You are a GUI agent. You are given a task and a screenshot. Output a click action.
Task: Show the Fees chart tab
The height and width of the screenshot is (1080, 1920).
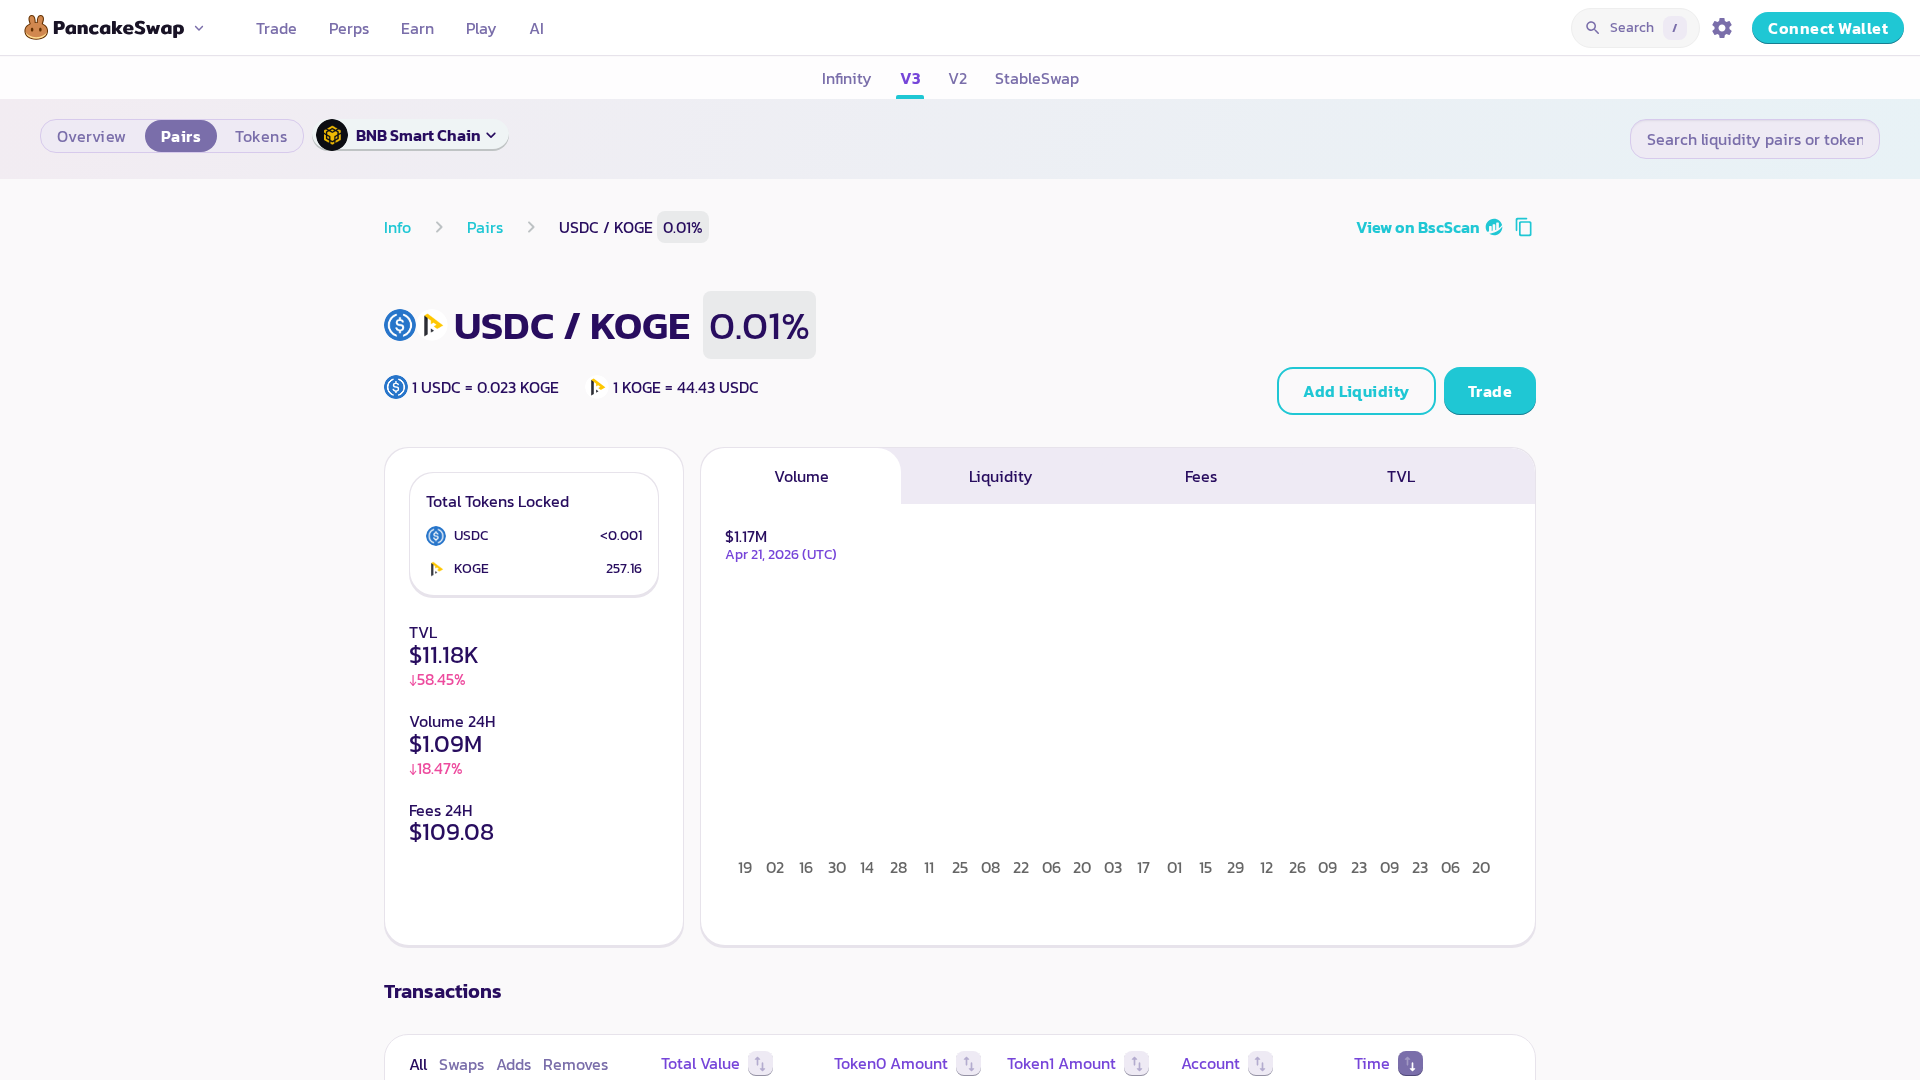[1201, 476]
